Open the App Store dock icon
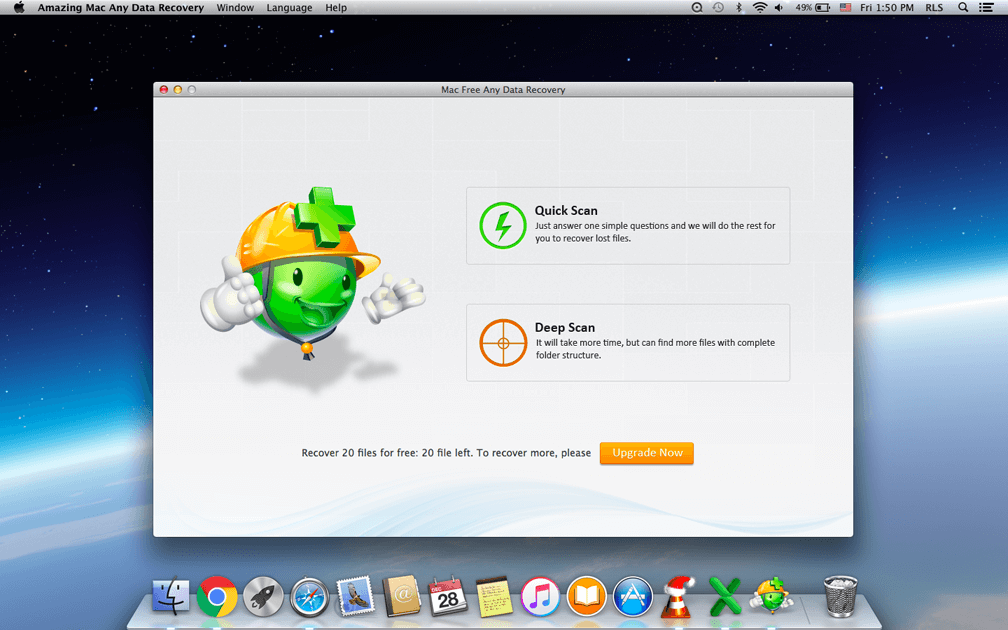Viewport: 1008px width, 630px height. click(633, 597)
